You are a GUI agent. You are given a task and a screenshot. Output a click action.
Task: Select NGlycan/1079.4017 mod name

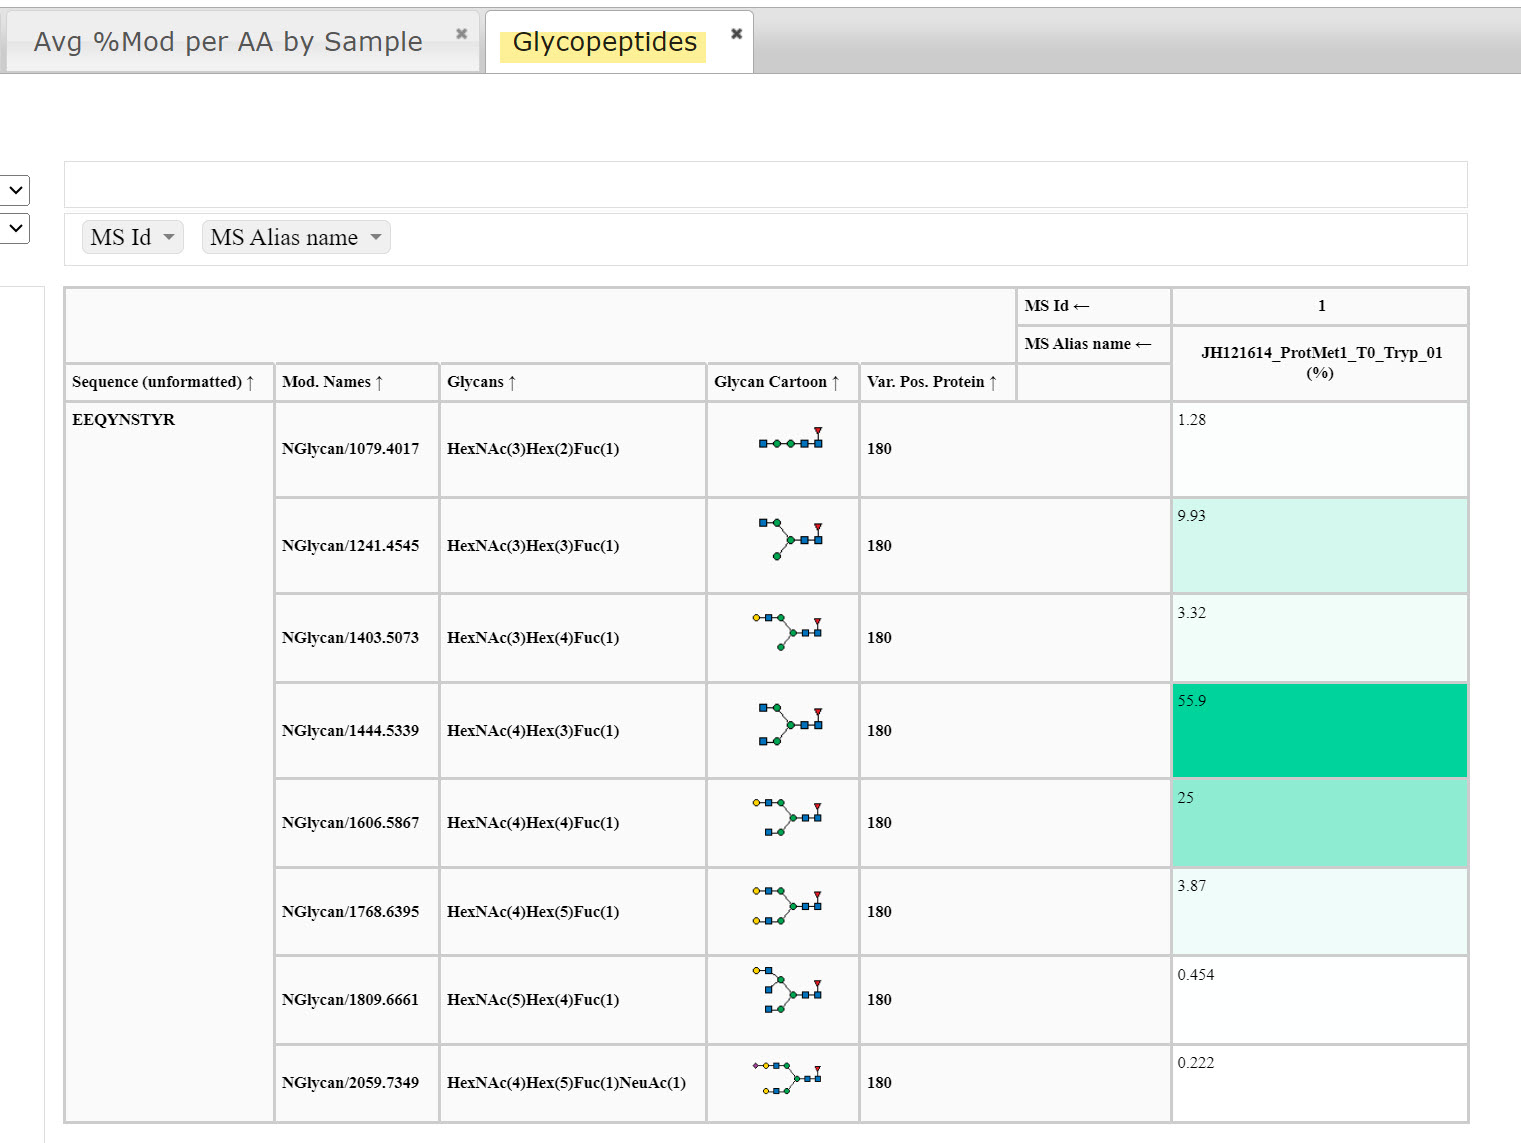coord(350,449)
